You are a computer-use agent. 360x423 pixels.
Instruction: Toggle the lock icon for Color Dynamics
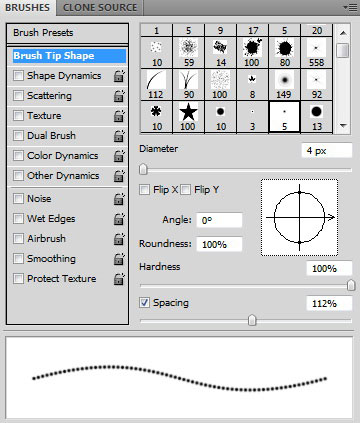click(119, 156)
